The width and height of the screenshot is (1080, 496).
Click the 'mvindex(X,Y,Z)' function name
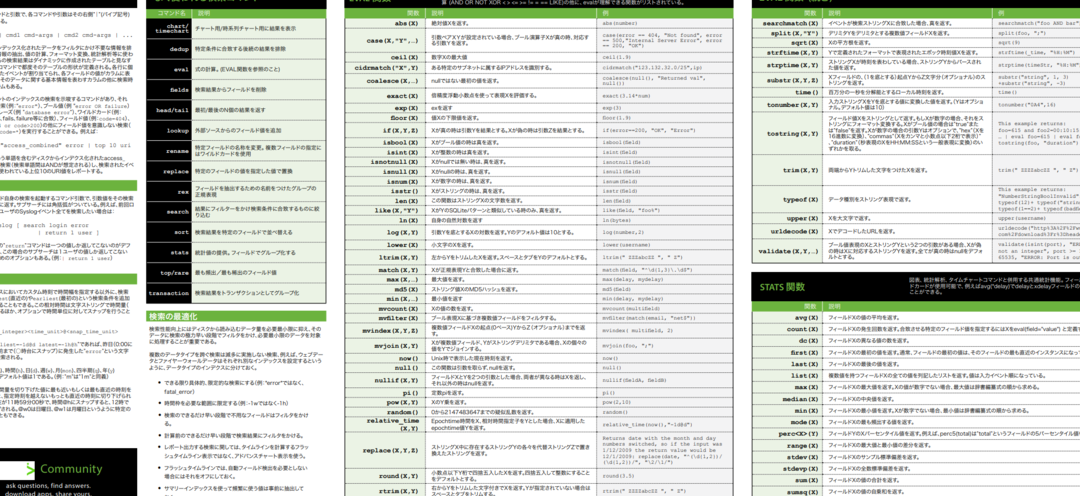pos(390,331)
